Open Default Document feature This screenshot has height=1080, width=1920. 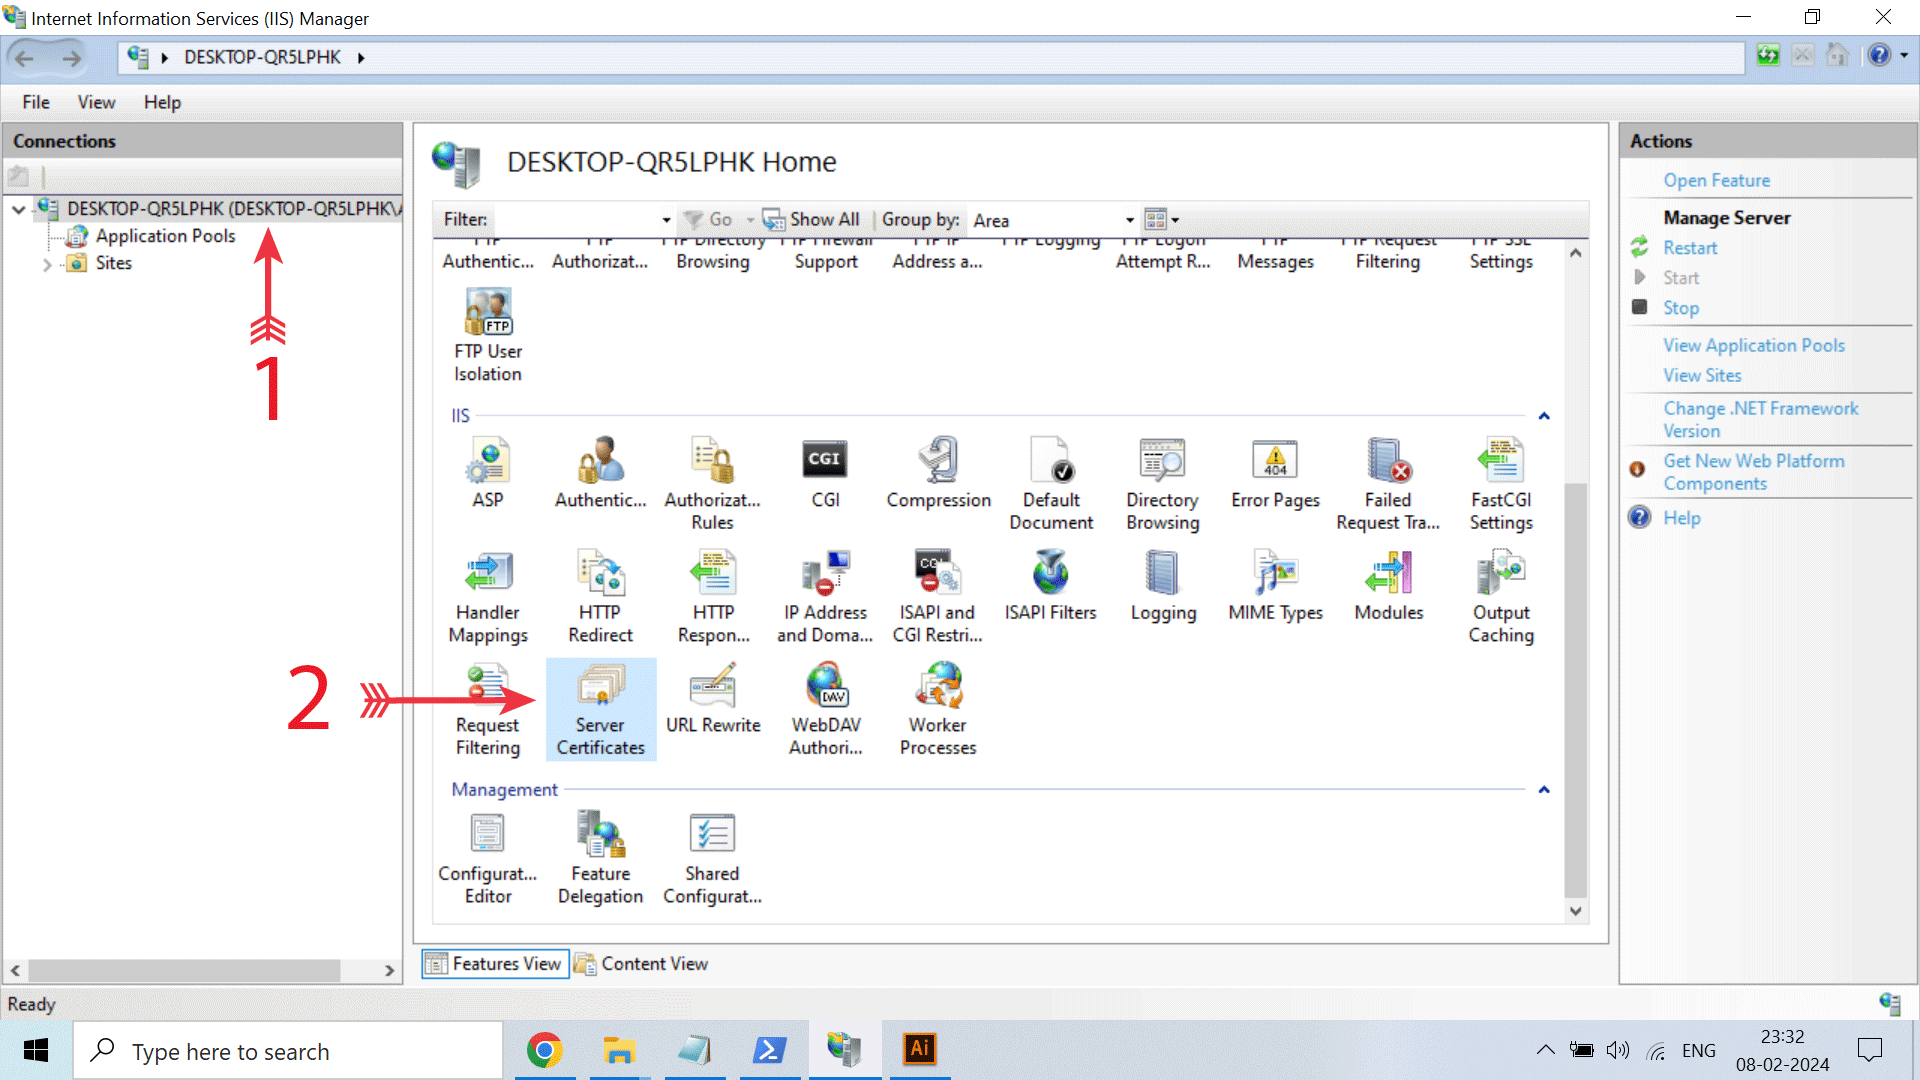[x=1051, y=484]
